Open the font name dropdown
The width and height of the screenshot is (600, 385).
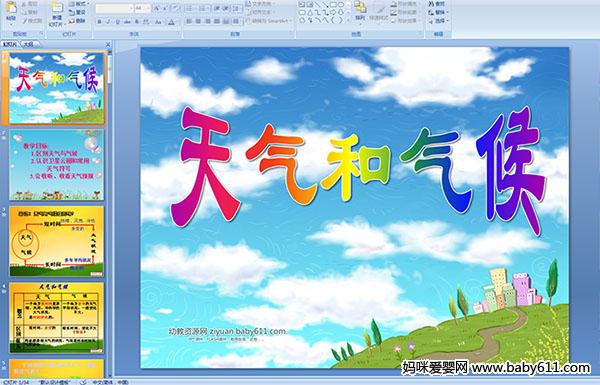point(131,8)
